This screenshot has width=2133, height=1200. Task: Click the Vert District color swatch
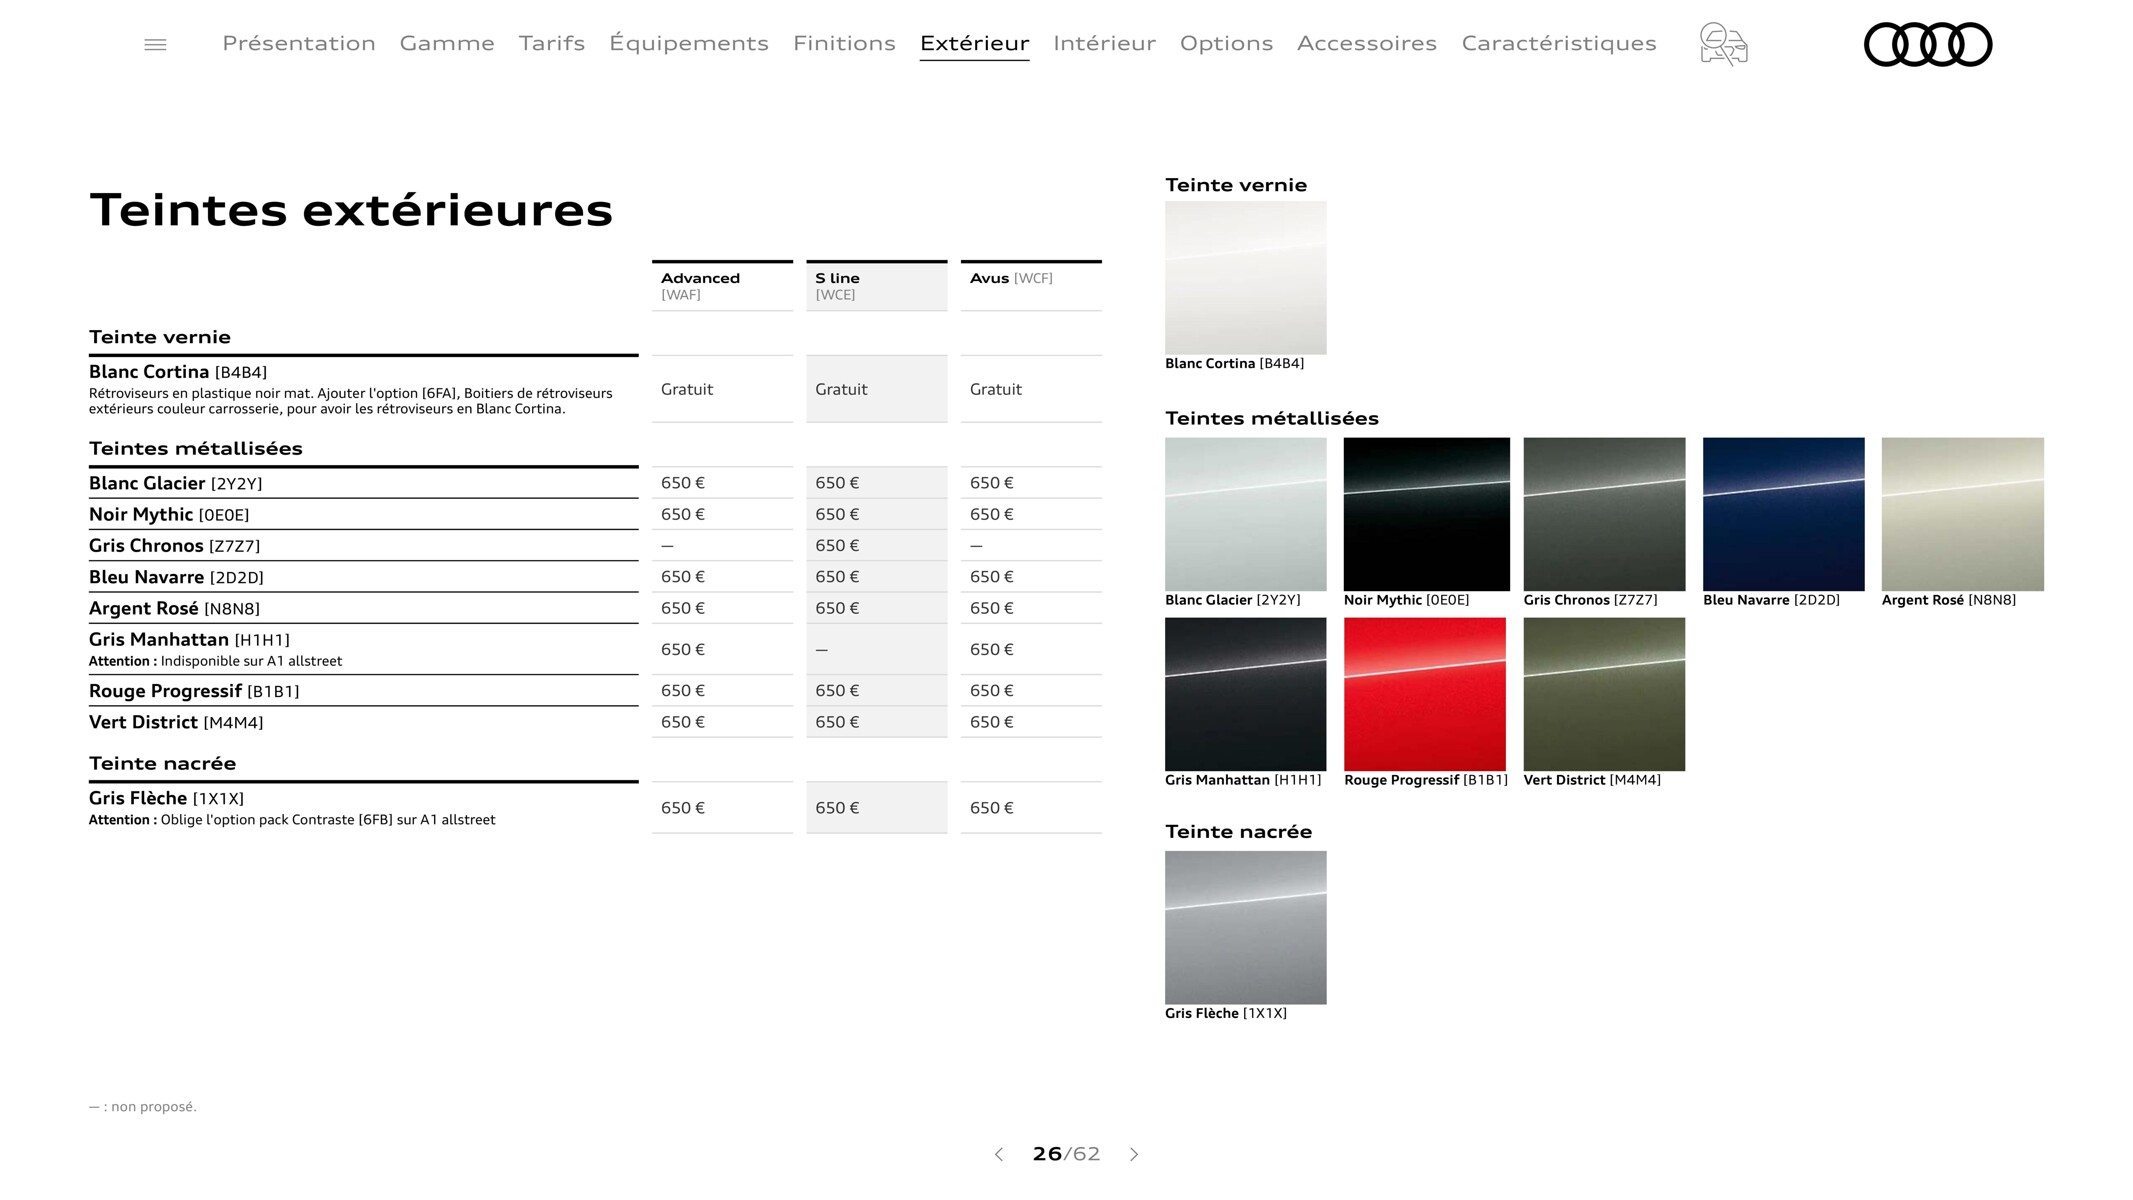click(x=1604, y=694)
